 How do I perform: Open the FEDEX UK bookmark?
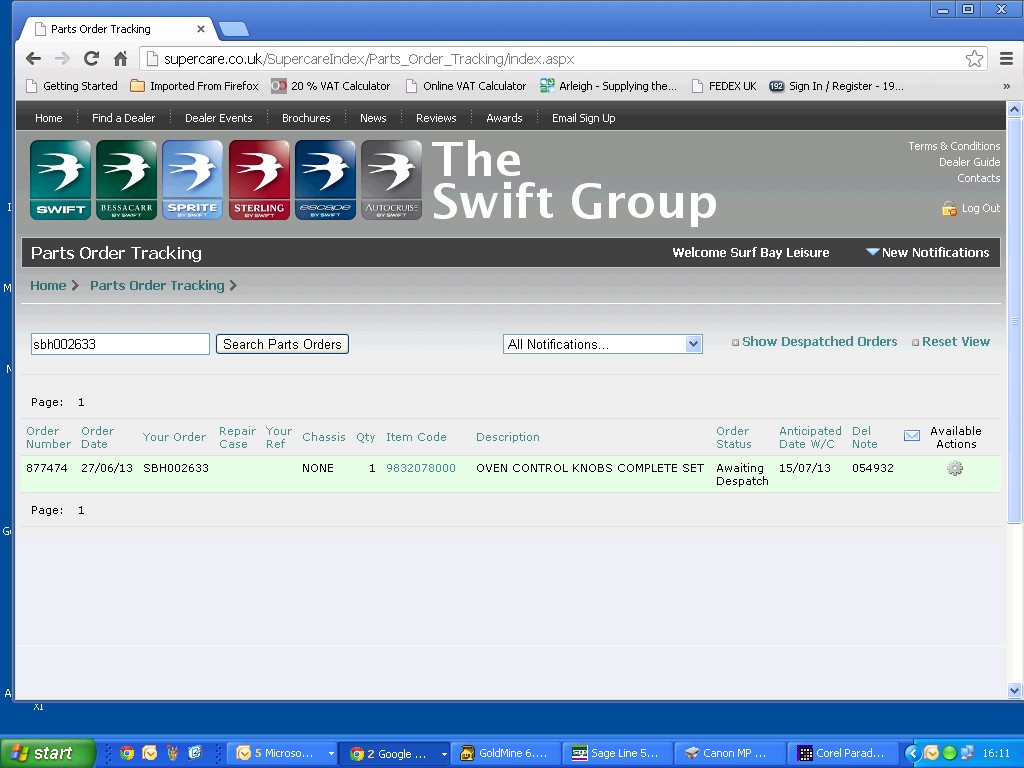[724, 86]
